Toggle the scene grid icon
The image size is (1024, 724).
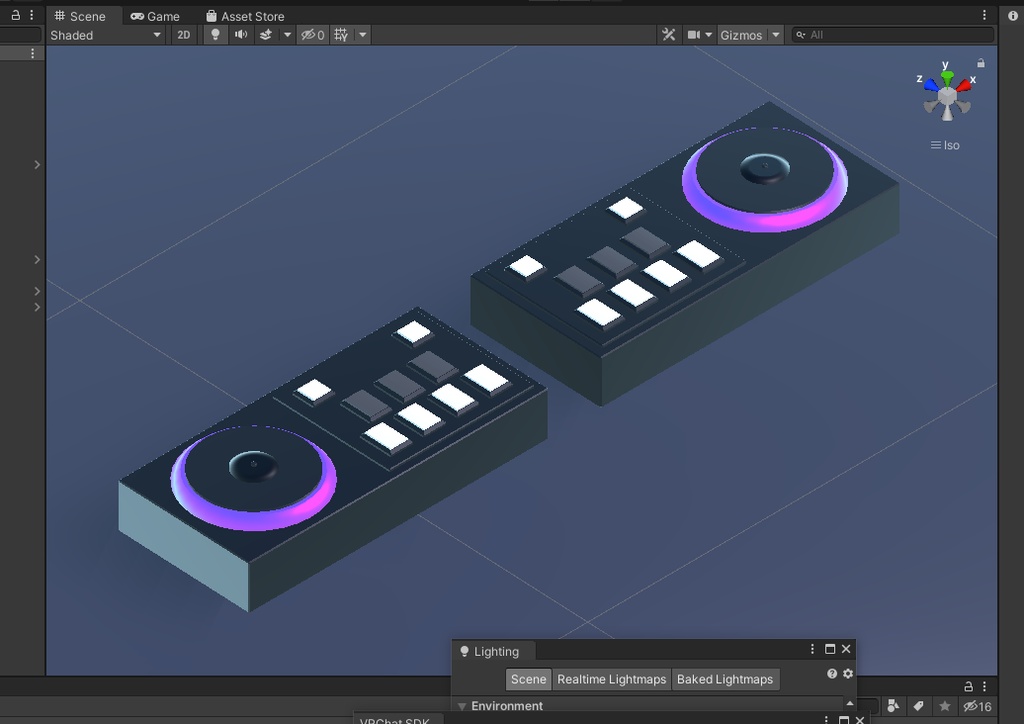point(342,35)
